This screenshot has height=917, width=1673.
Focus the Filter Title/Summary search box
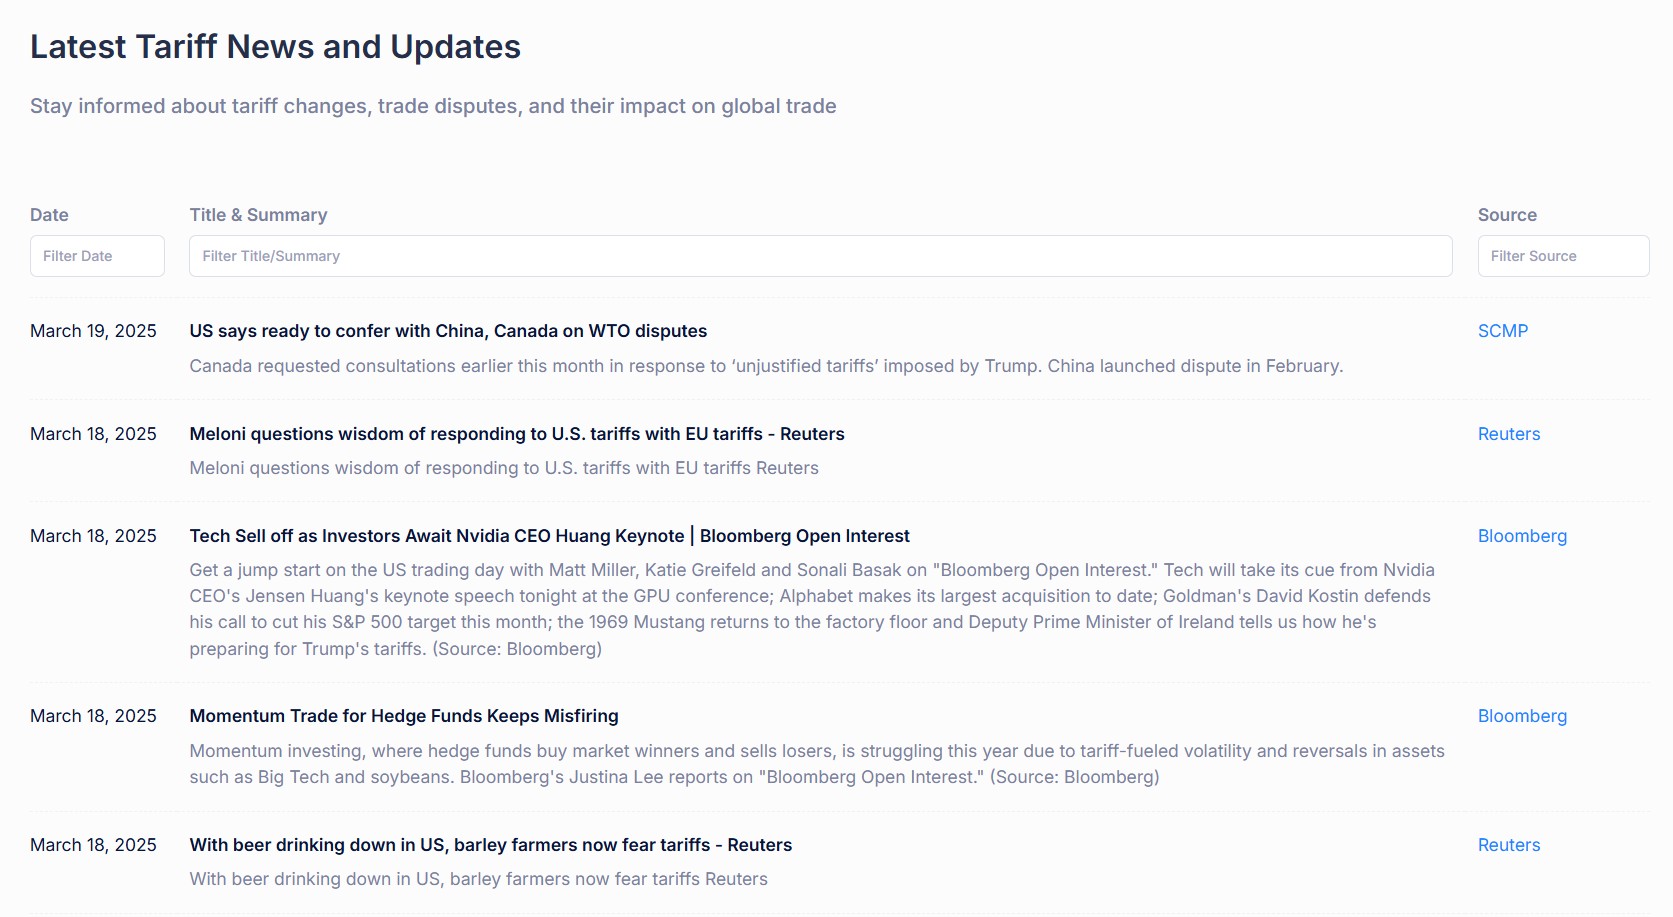tap(820, 256)
